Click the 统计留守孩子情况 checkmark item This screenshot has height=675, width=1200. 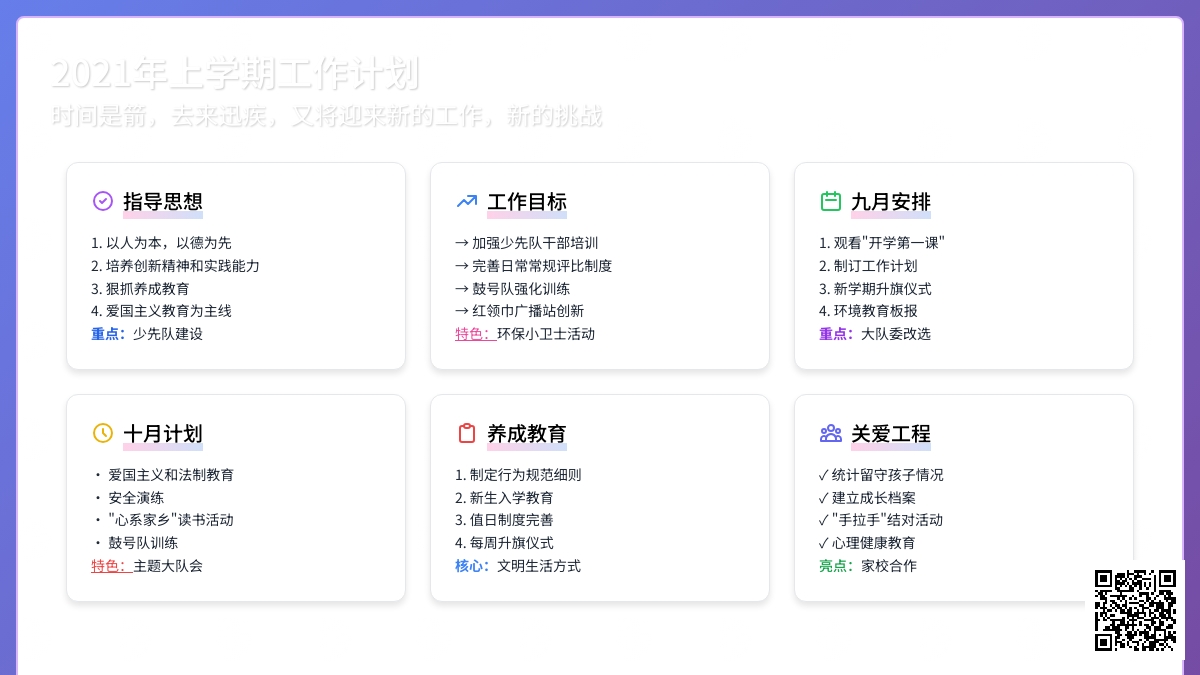[x=881, y=475]
